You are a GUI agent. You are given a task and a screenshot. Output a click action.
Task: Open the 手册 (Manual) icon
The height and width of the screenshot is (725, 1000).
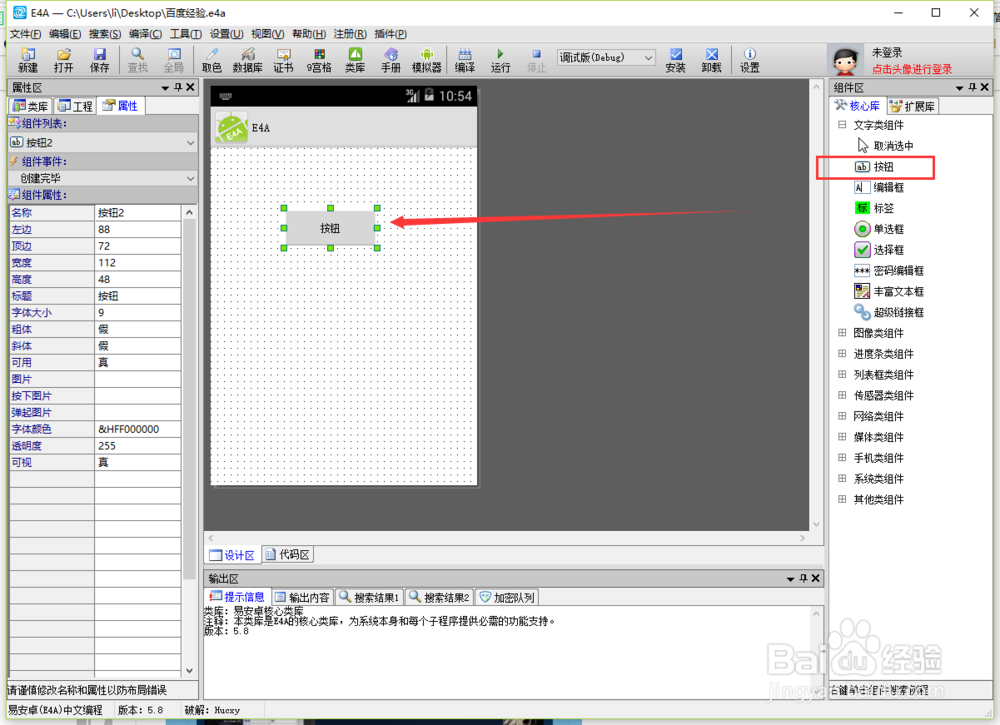coord(391,60)
